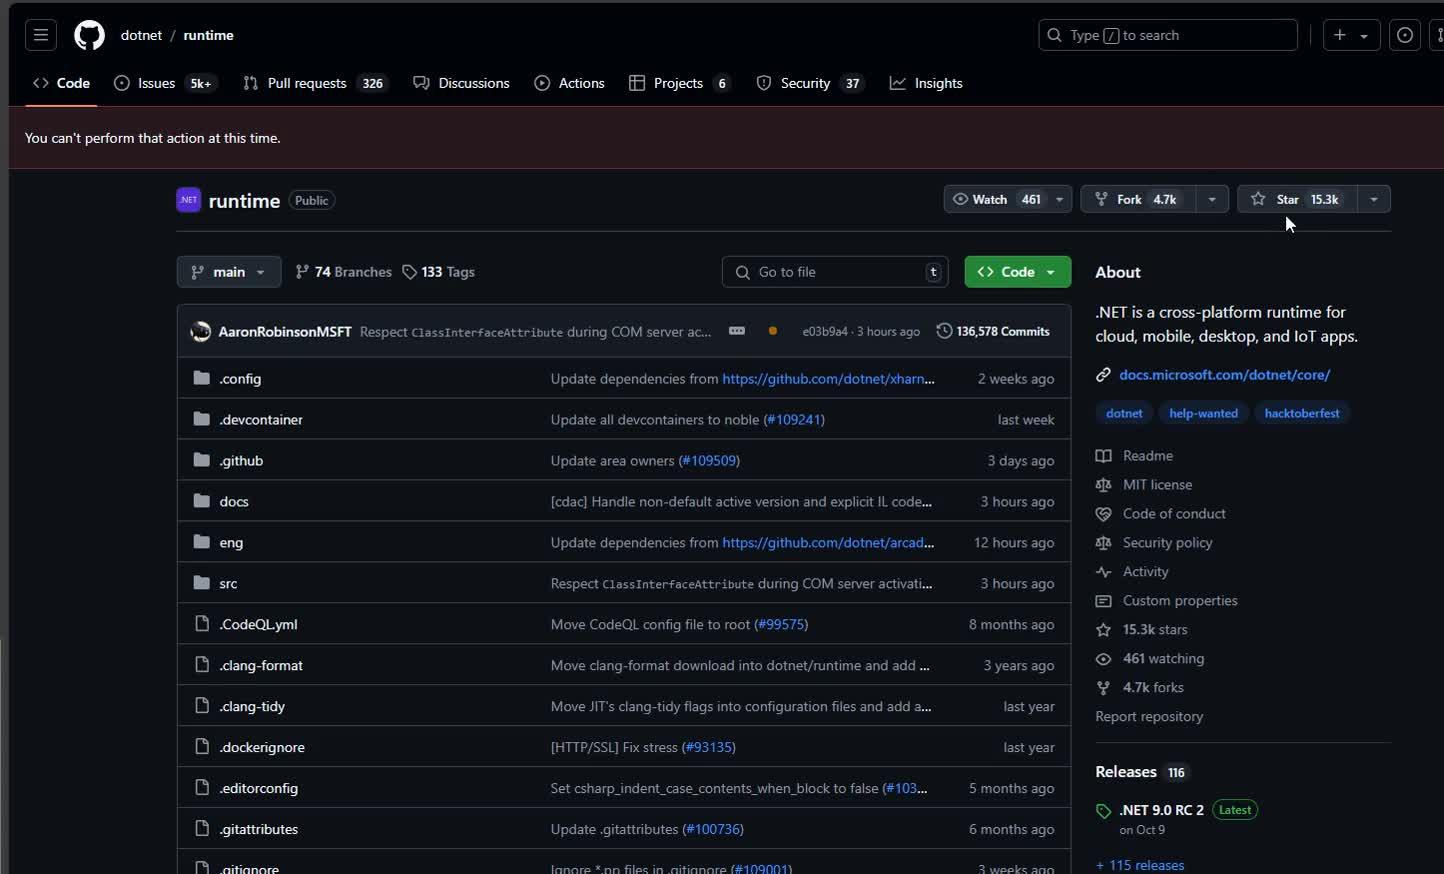1444x874 pixels.
Task: Open the create new plus menu
Action: click(1351, 35)
